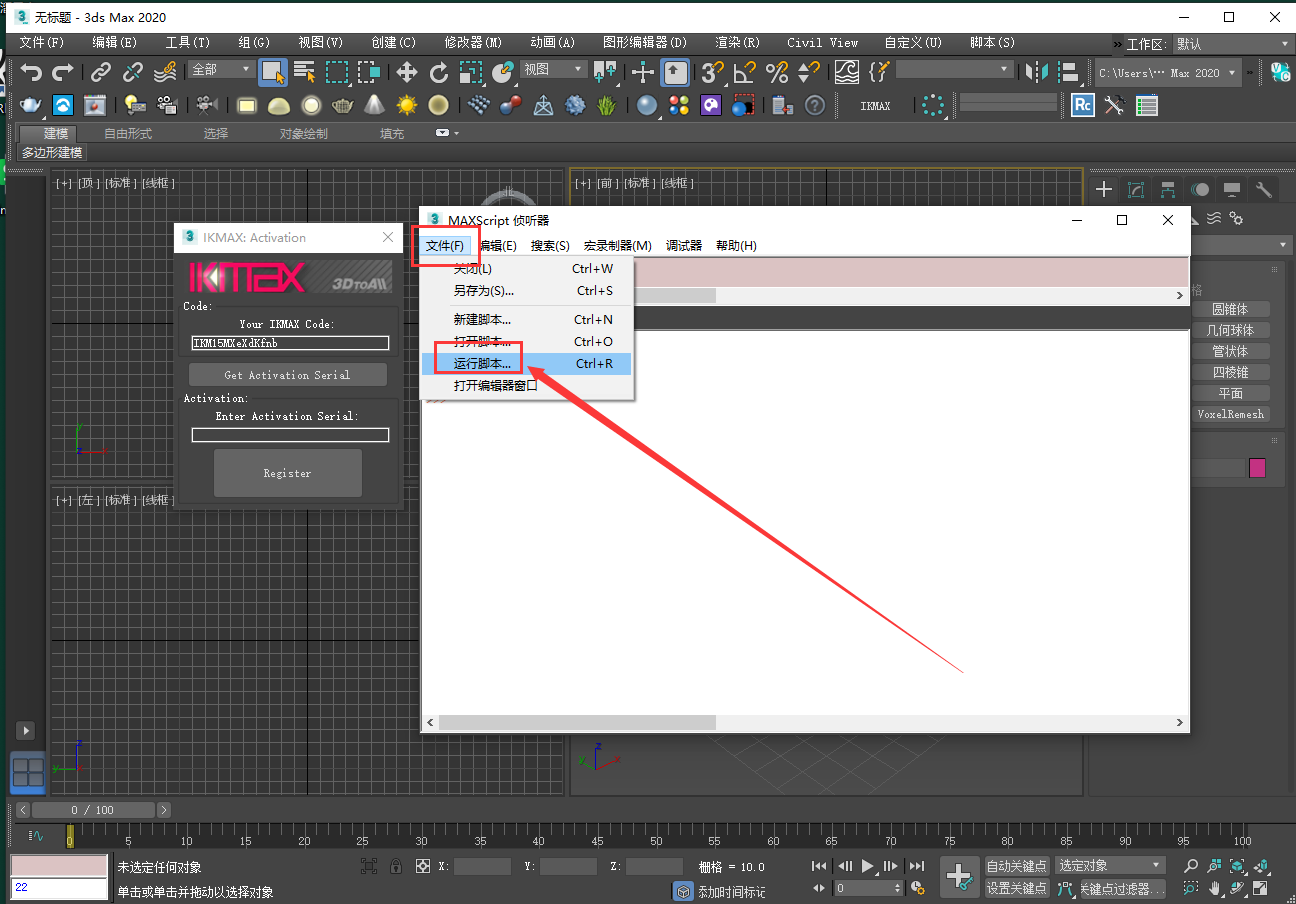Click the selection lock padlock icon
Screen dimensions: 1296x904
396,866
